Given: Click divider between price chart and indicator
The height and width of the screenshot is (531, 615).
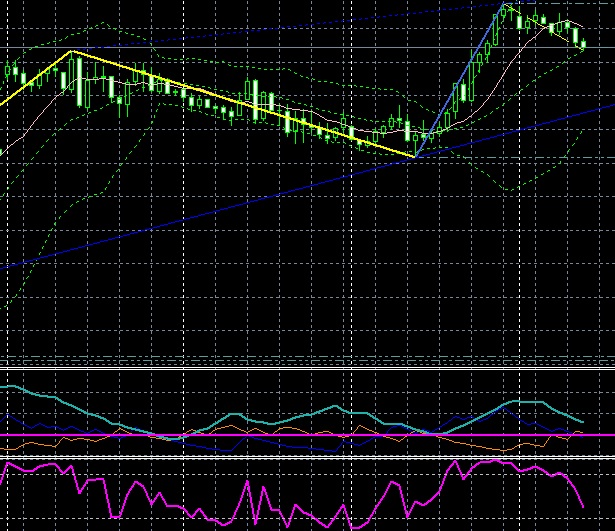Looking at the screenshot, I should (300, 367).
